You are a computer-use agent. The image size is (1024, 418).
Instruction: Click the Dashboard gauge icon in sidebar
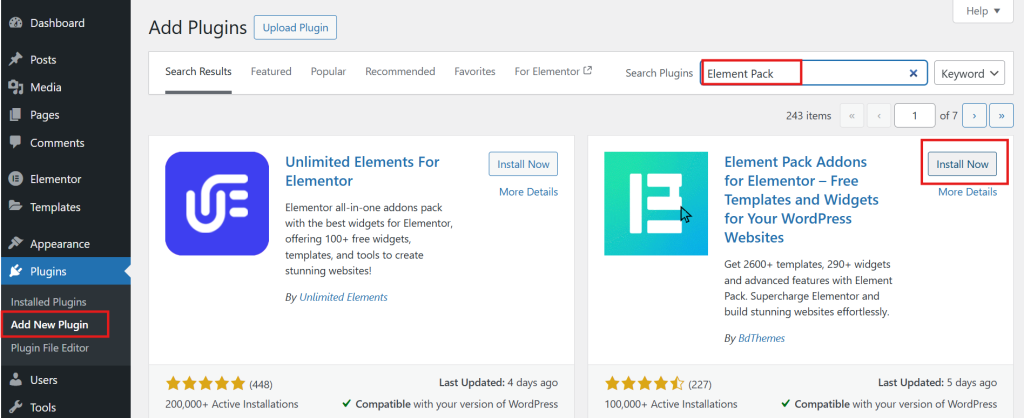point(15,23)
